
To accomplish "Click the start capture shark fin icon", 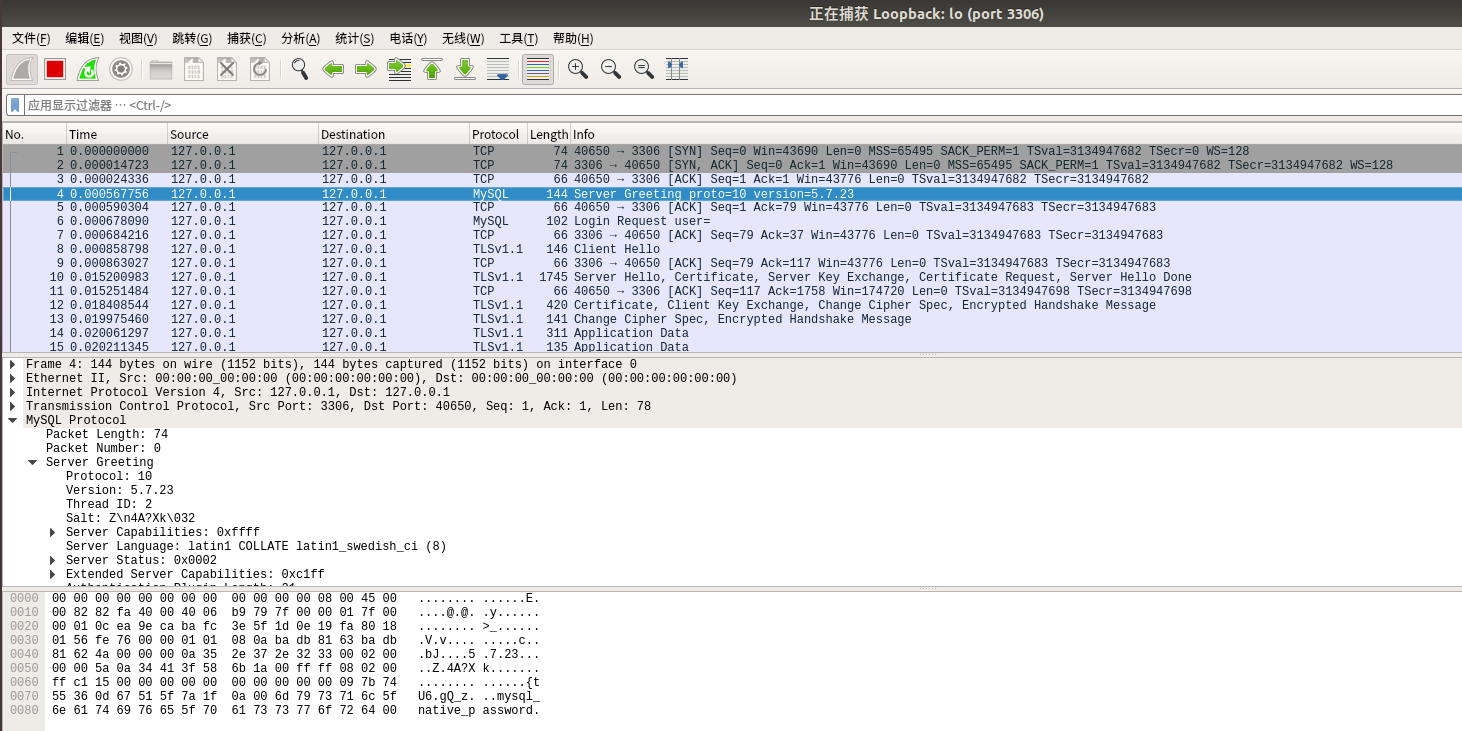I will click(x=22, y=69).
